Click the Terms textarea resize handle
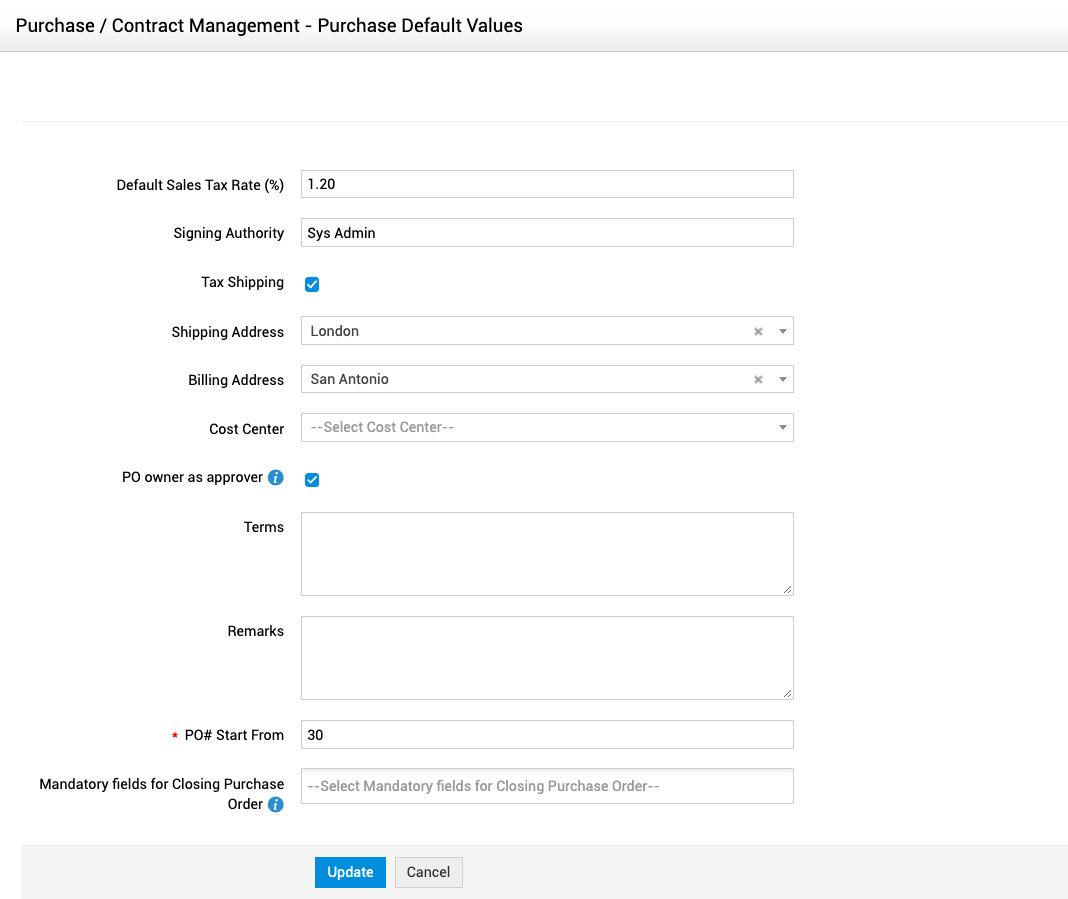The width and height of the screenshot is (1068, 899). [x=788, y=590]
